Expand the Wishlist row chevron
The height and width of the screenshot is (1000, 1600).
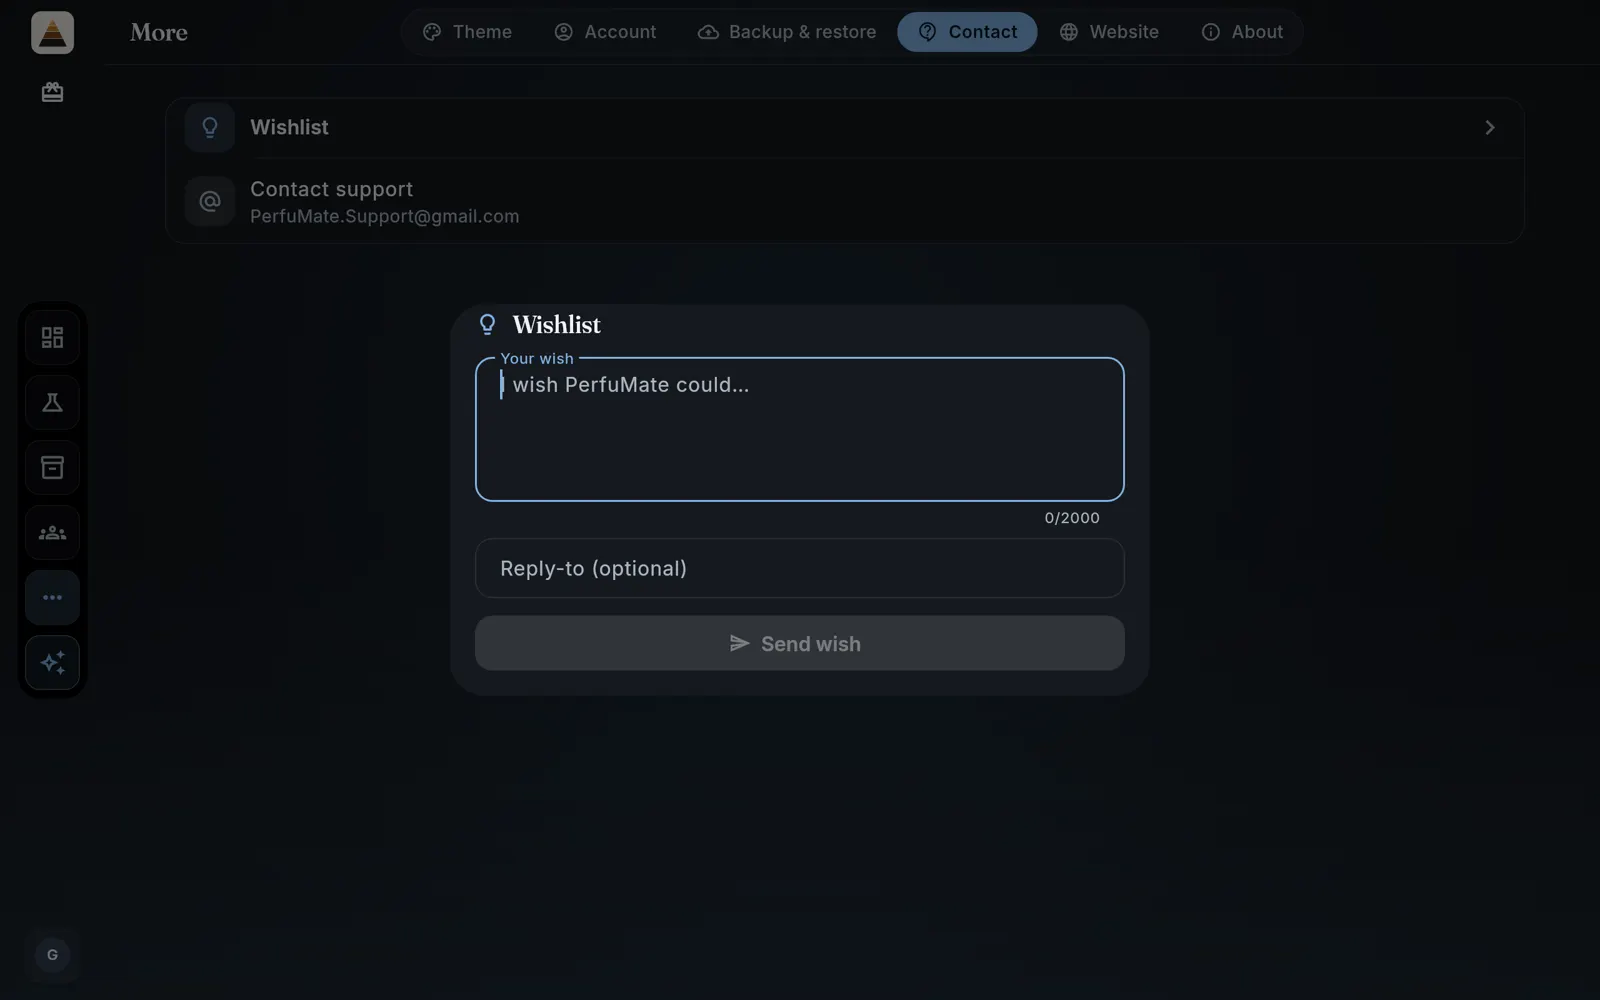point(1489,127)
